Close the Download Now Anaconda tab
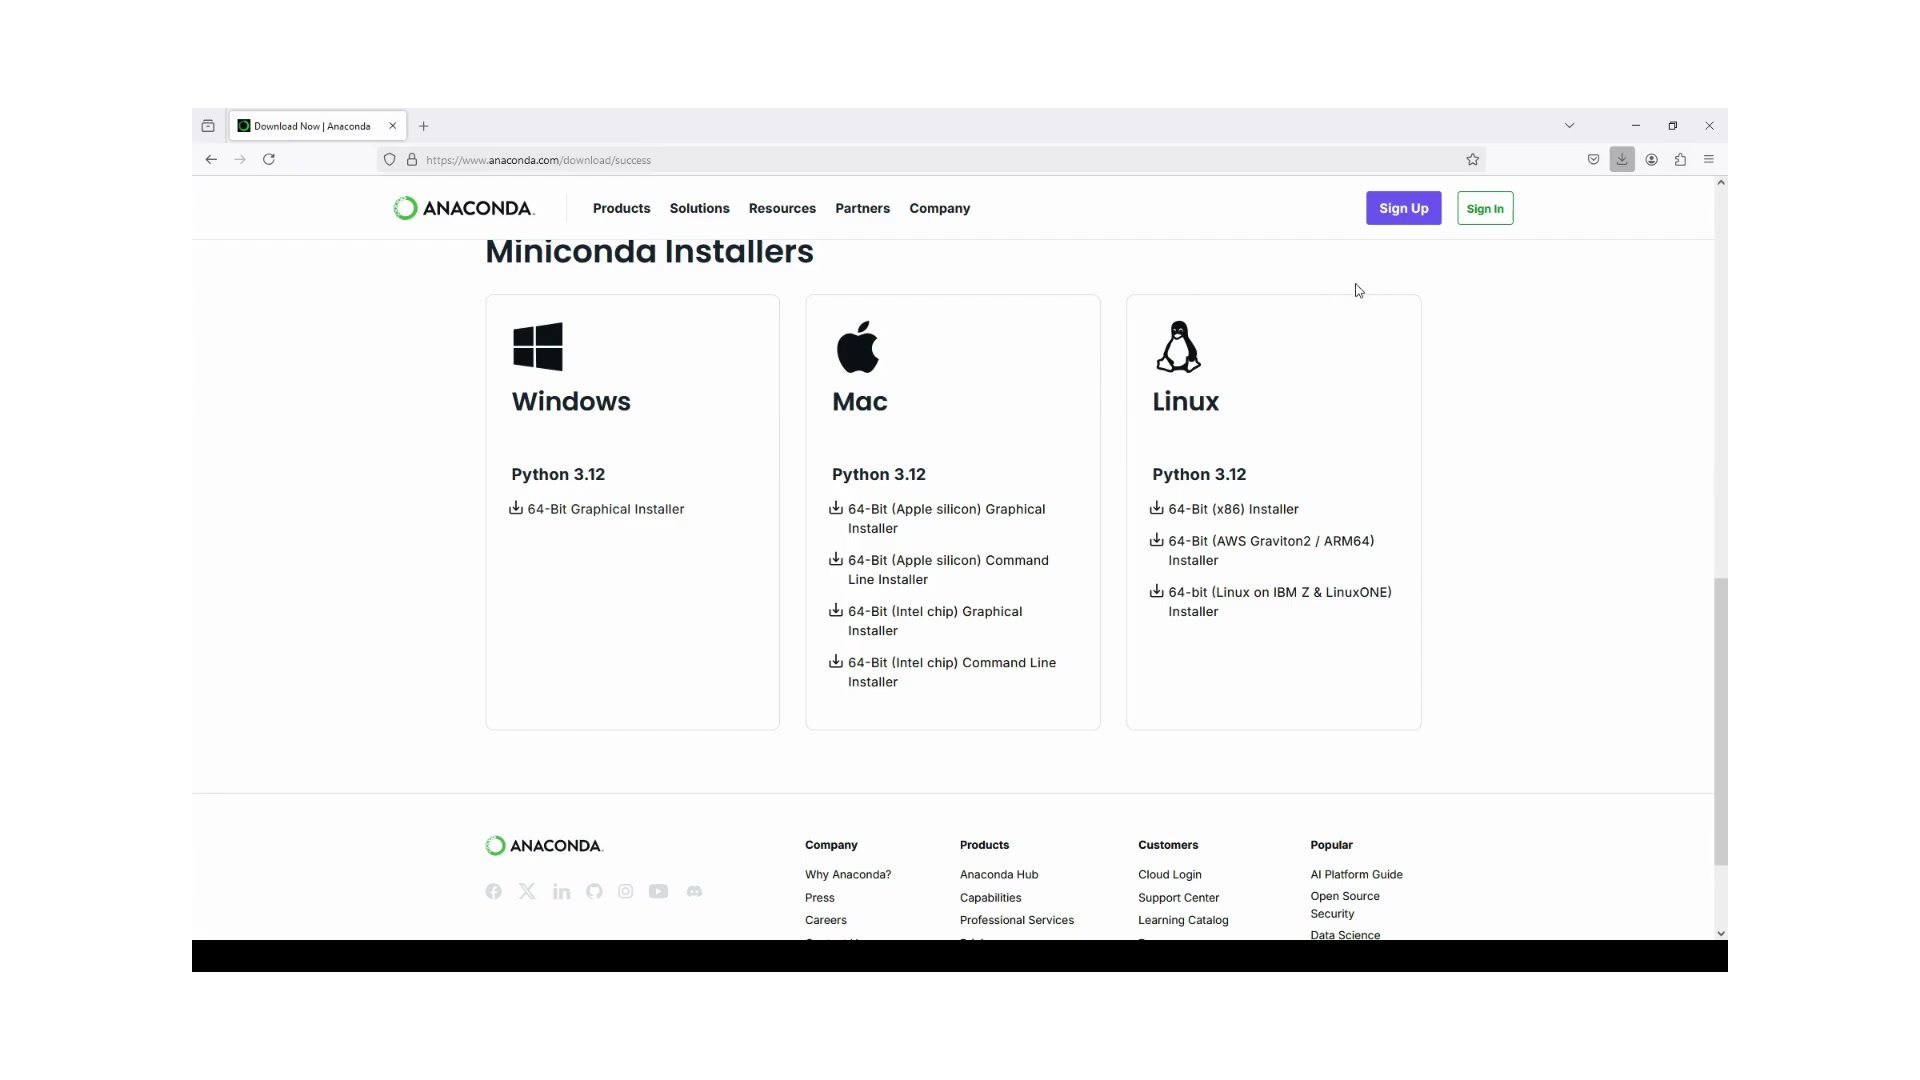 point(393,126)
